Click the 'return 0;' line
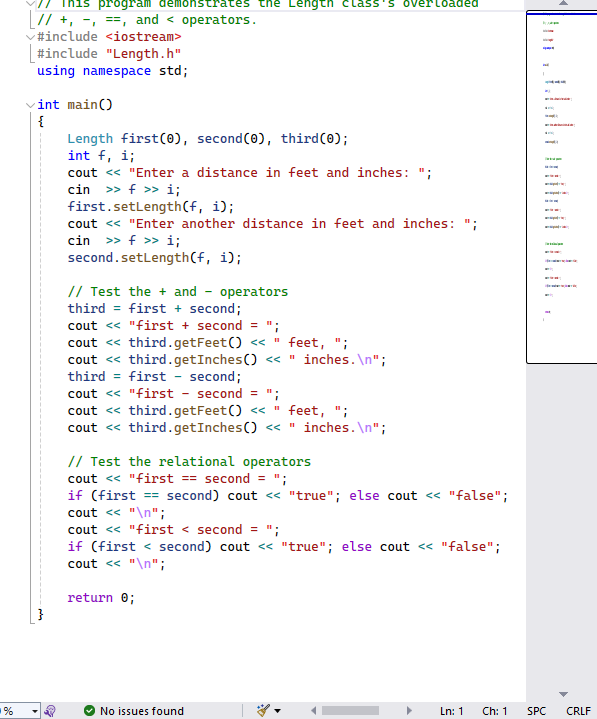The height and width of the screenshot is (719, 597). (x=101, y=597)
